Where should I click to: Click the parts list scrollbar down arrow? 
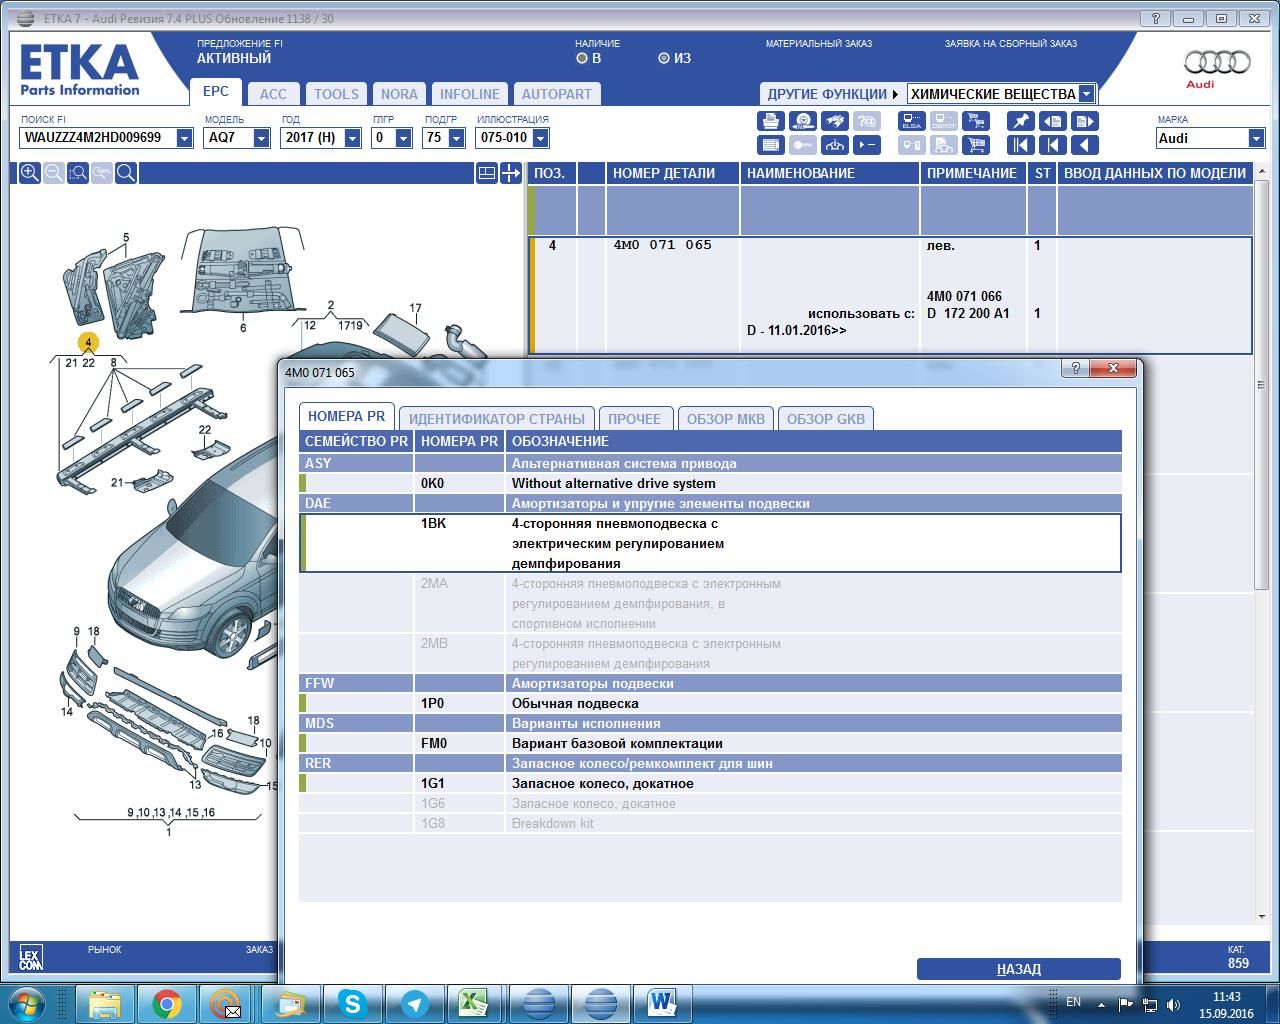(1261, 916)
